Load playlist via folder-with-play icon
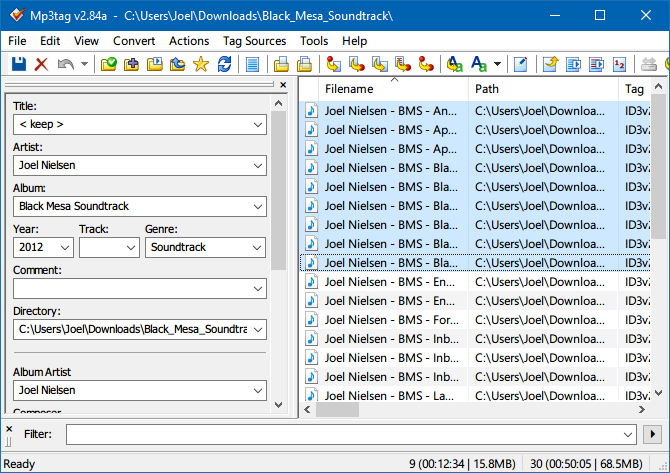This screenshot has height=473, width=670. click(x=154, y=64)
